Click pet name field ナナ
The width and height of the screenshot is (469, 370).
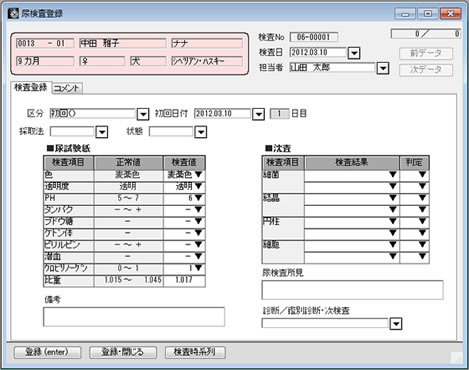(207, 43)
